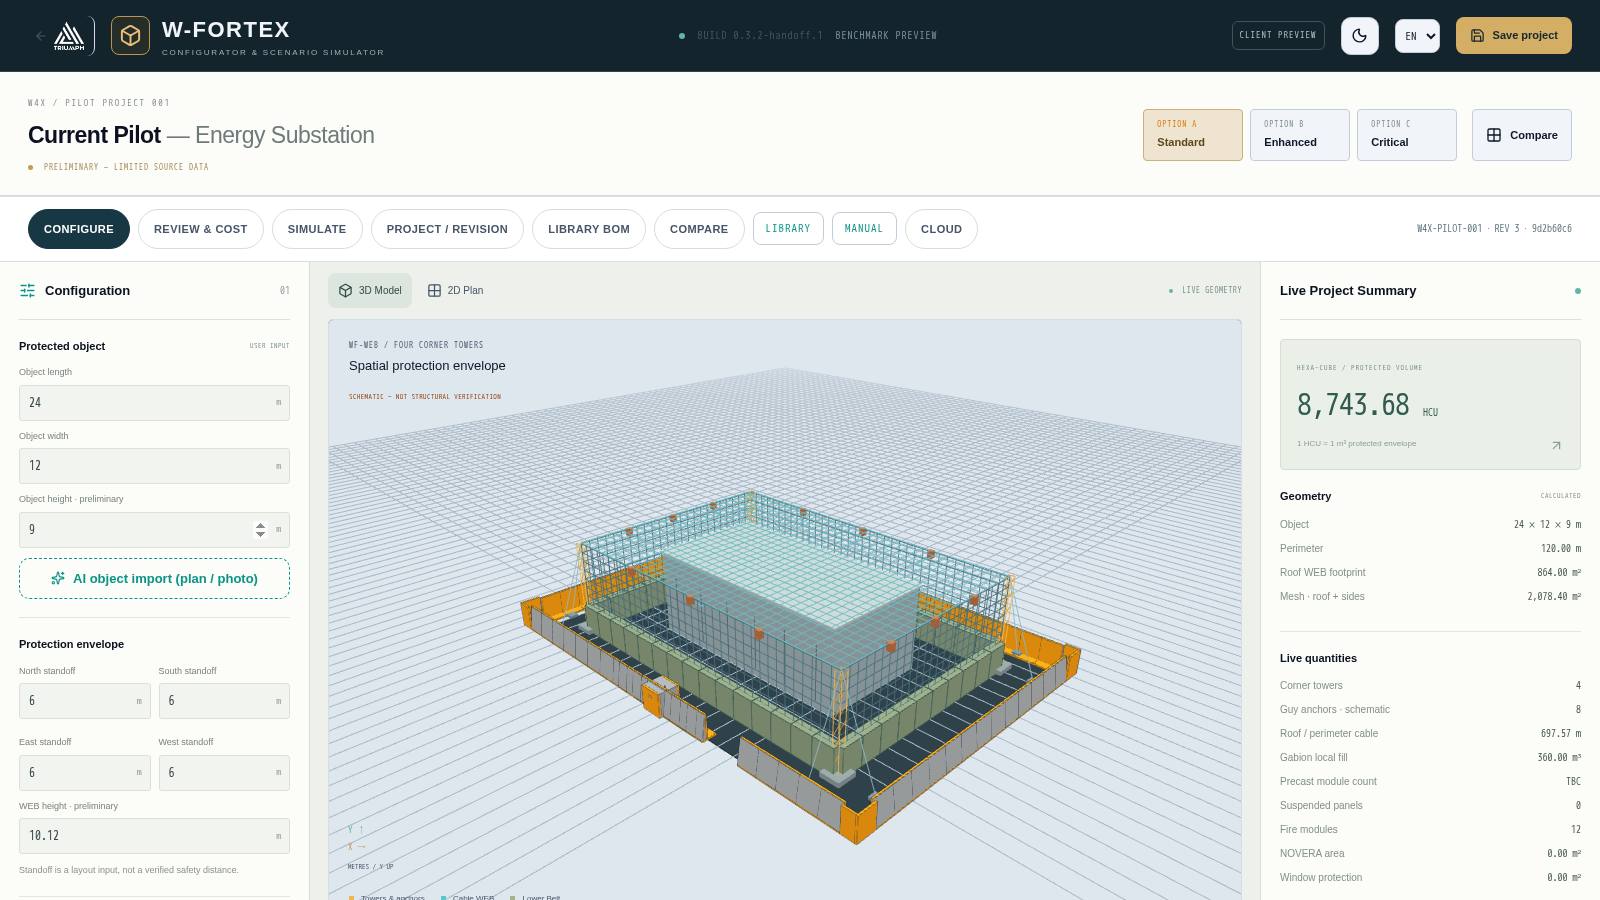This screenshot has height=900, width=1600.
Task: Select Option B Enhanced
Action: tap(1300, 135)
